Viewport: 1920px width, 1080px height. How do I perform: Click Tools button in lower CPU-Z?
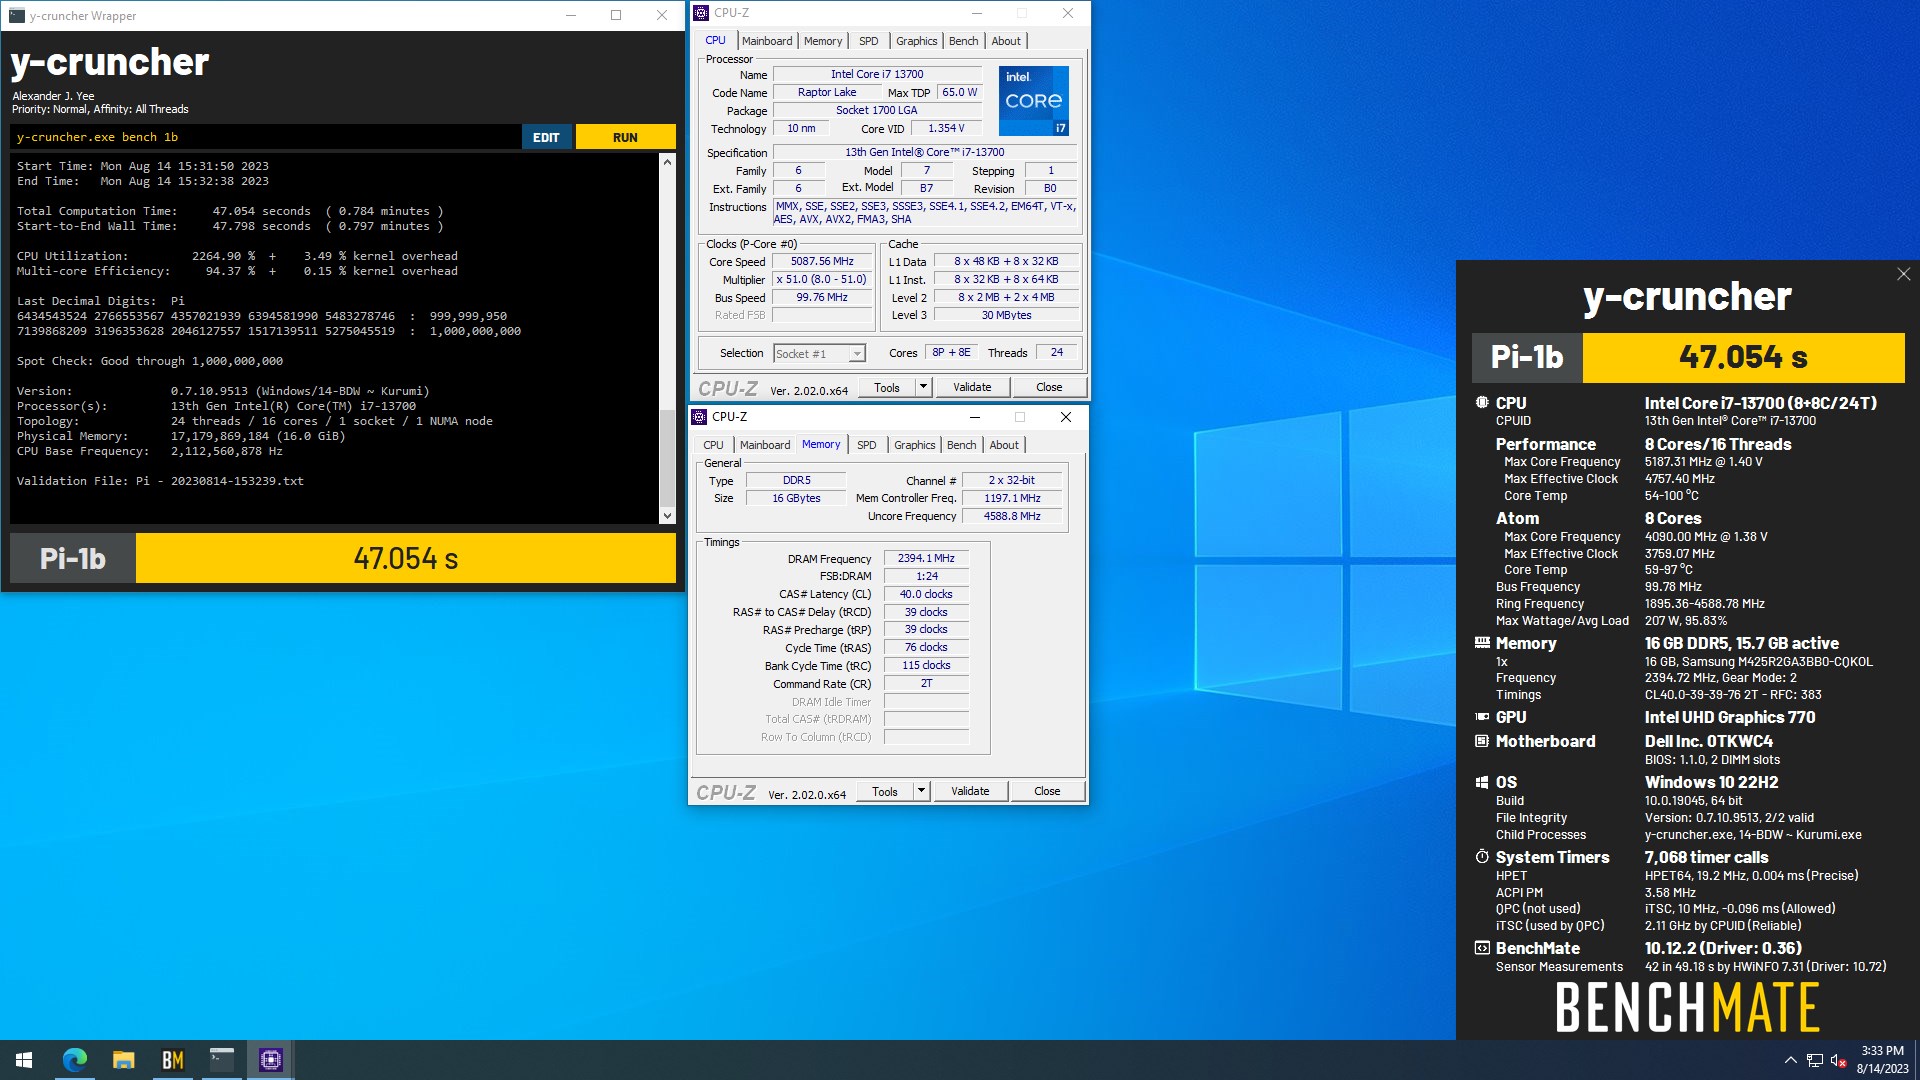pos(884,791)
